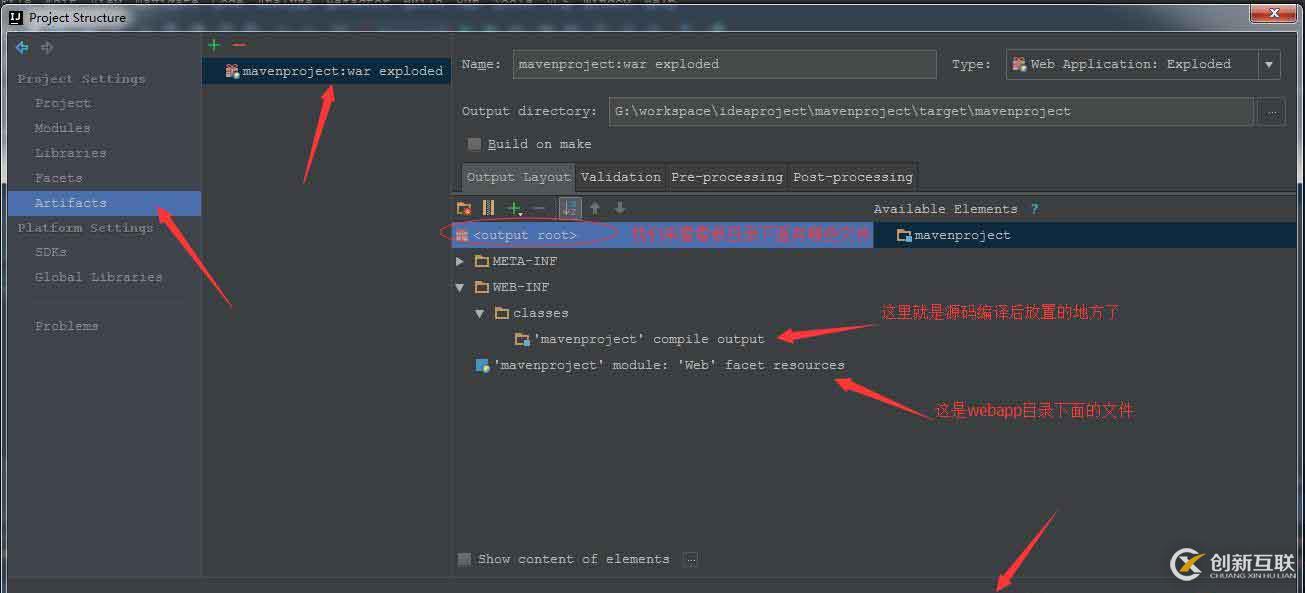The width and height of the screenshot is (1305, 593).
Task: Open the artifact Type dropdown
Action: coord(1269,64)
